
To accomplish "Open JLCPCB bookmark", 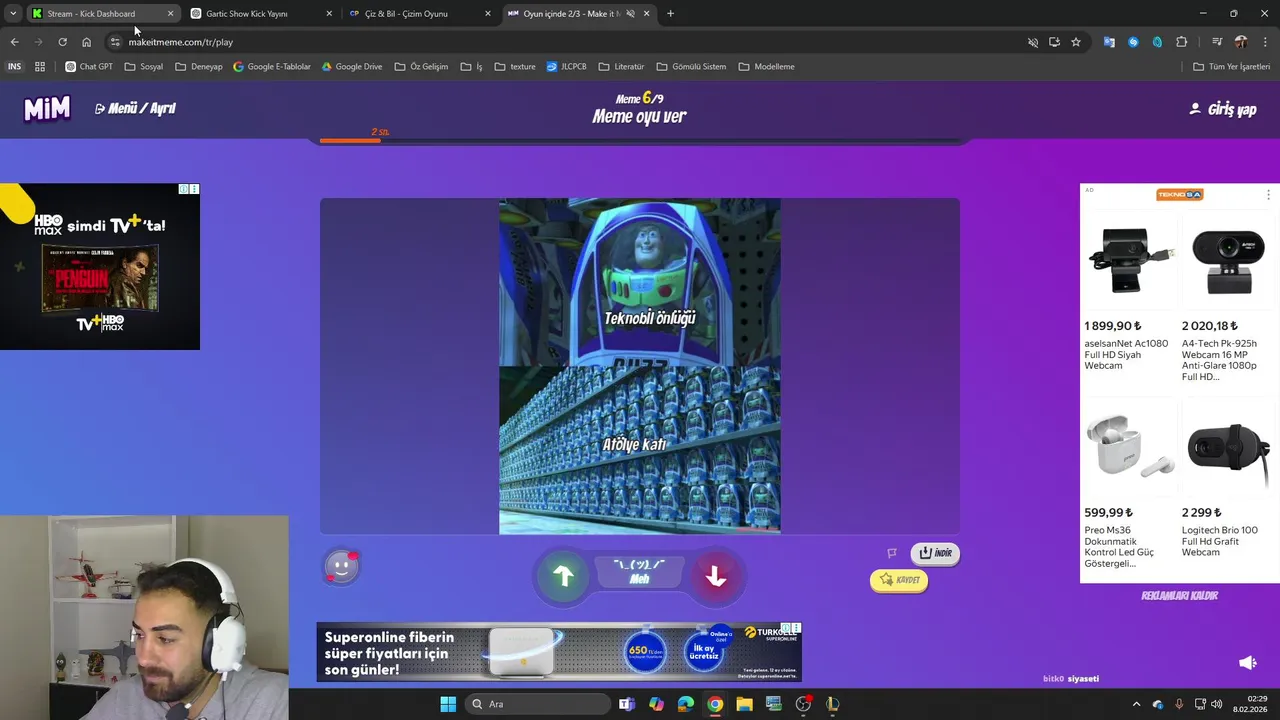I will click(567, 67).
